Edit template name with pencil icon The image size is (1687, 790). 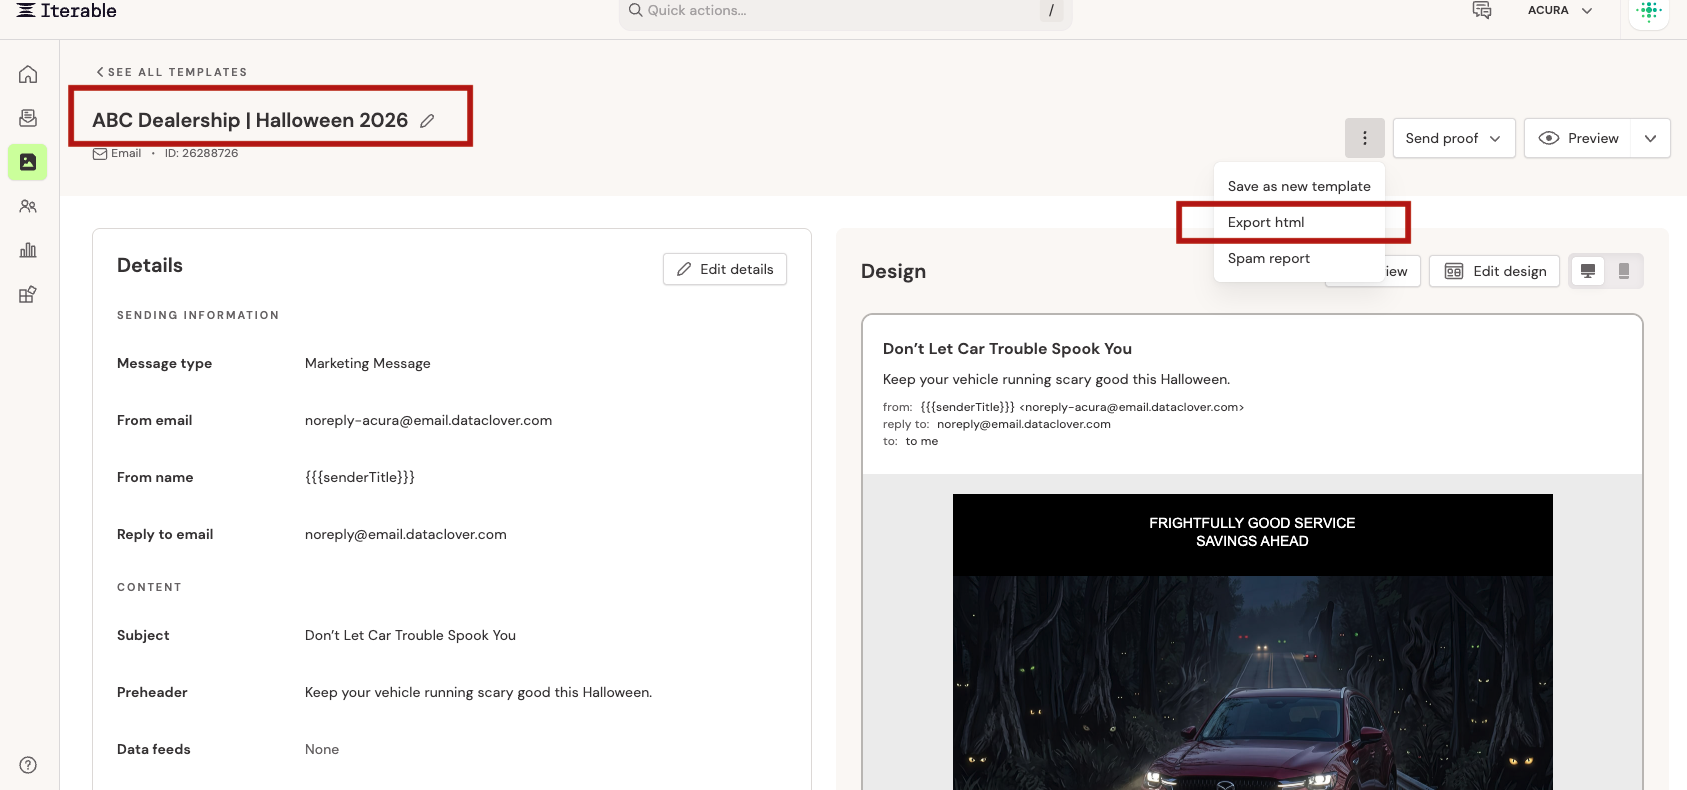click(427, 121)
